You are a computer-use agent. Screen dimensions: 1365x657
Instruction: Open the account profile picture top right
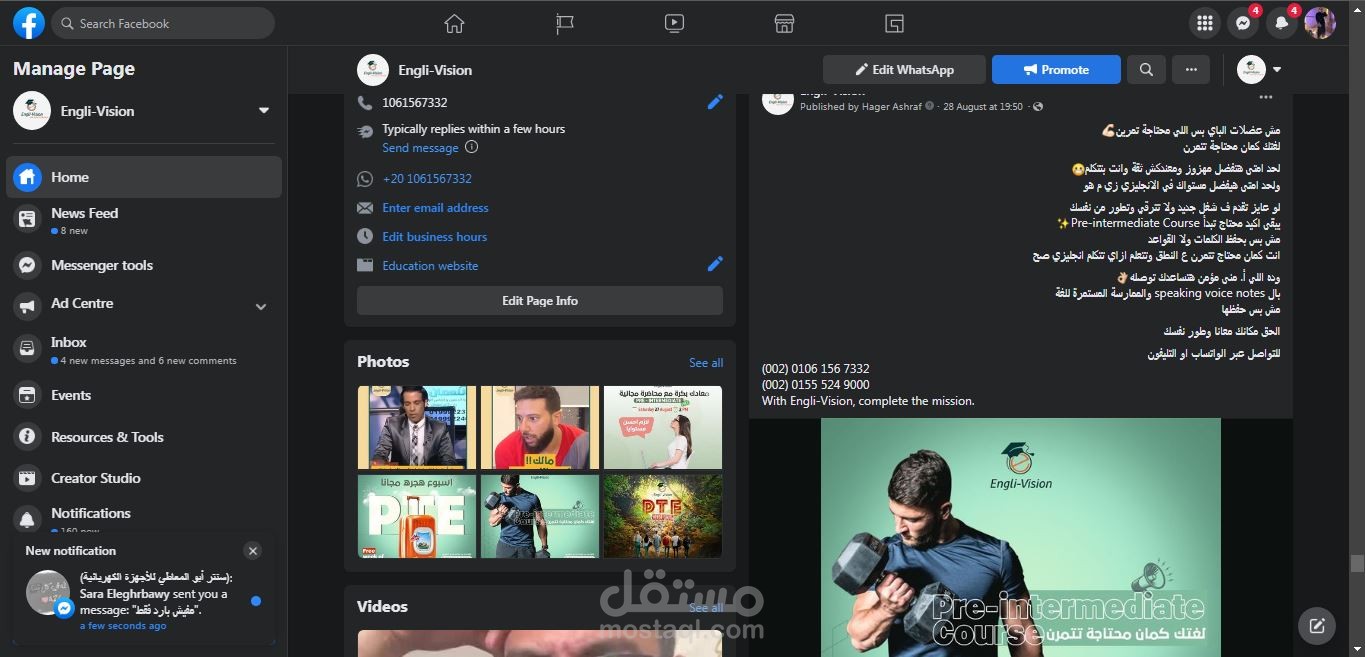tap(1320, 23)
